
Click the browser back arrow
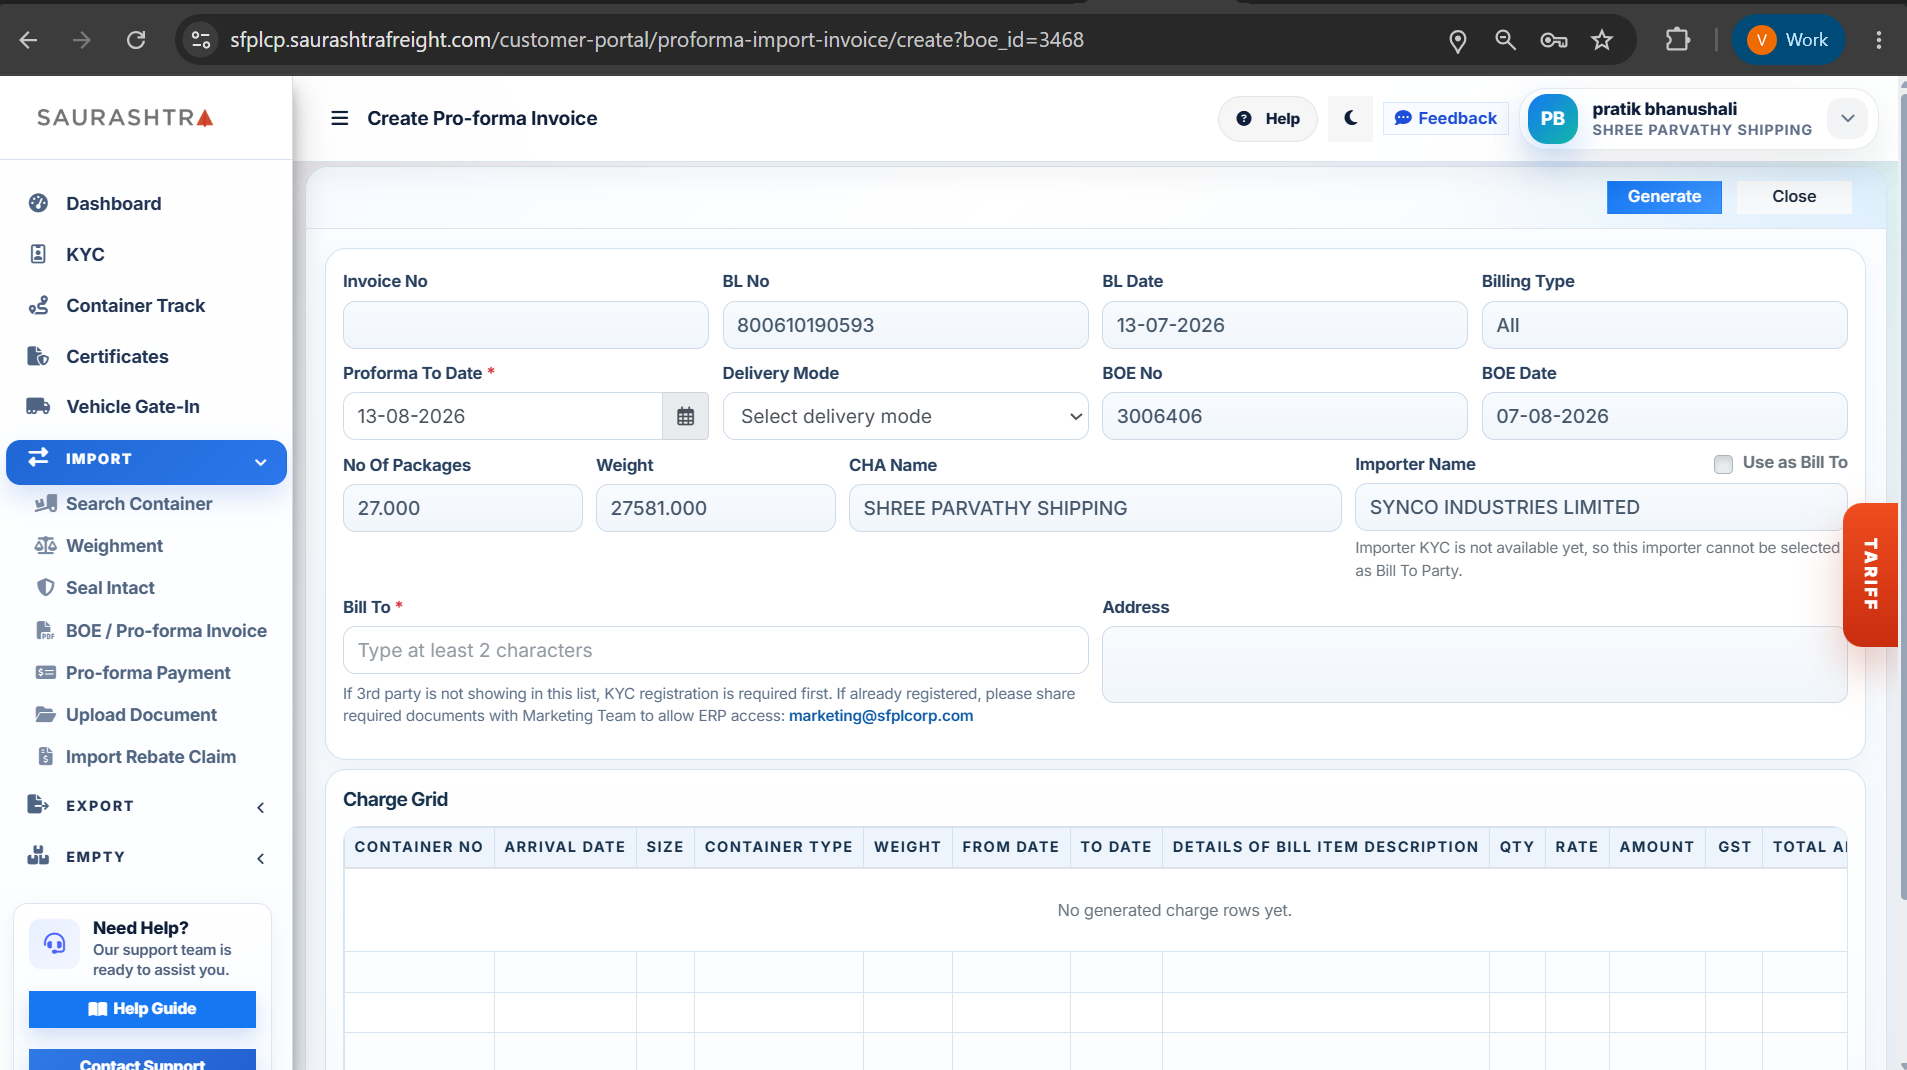tap(29, 40)
